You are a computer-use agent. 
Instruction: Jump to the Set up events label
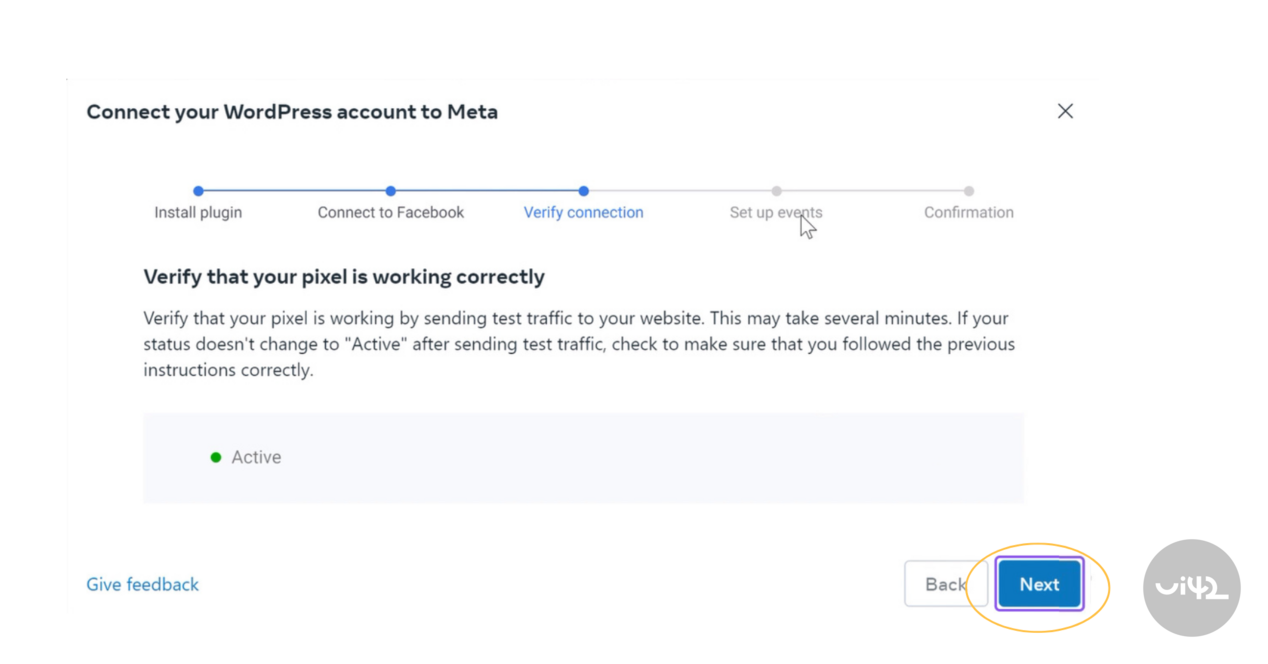click(775, 212)
